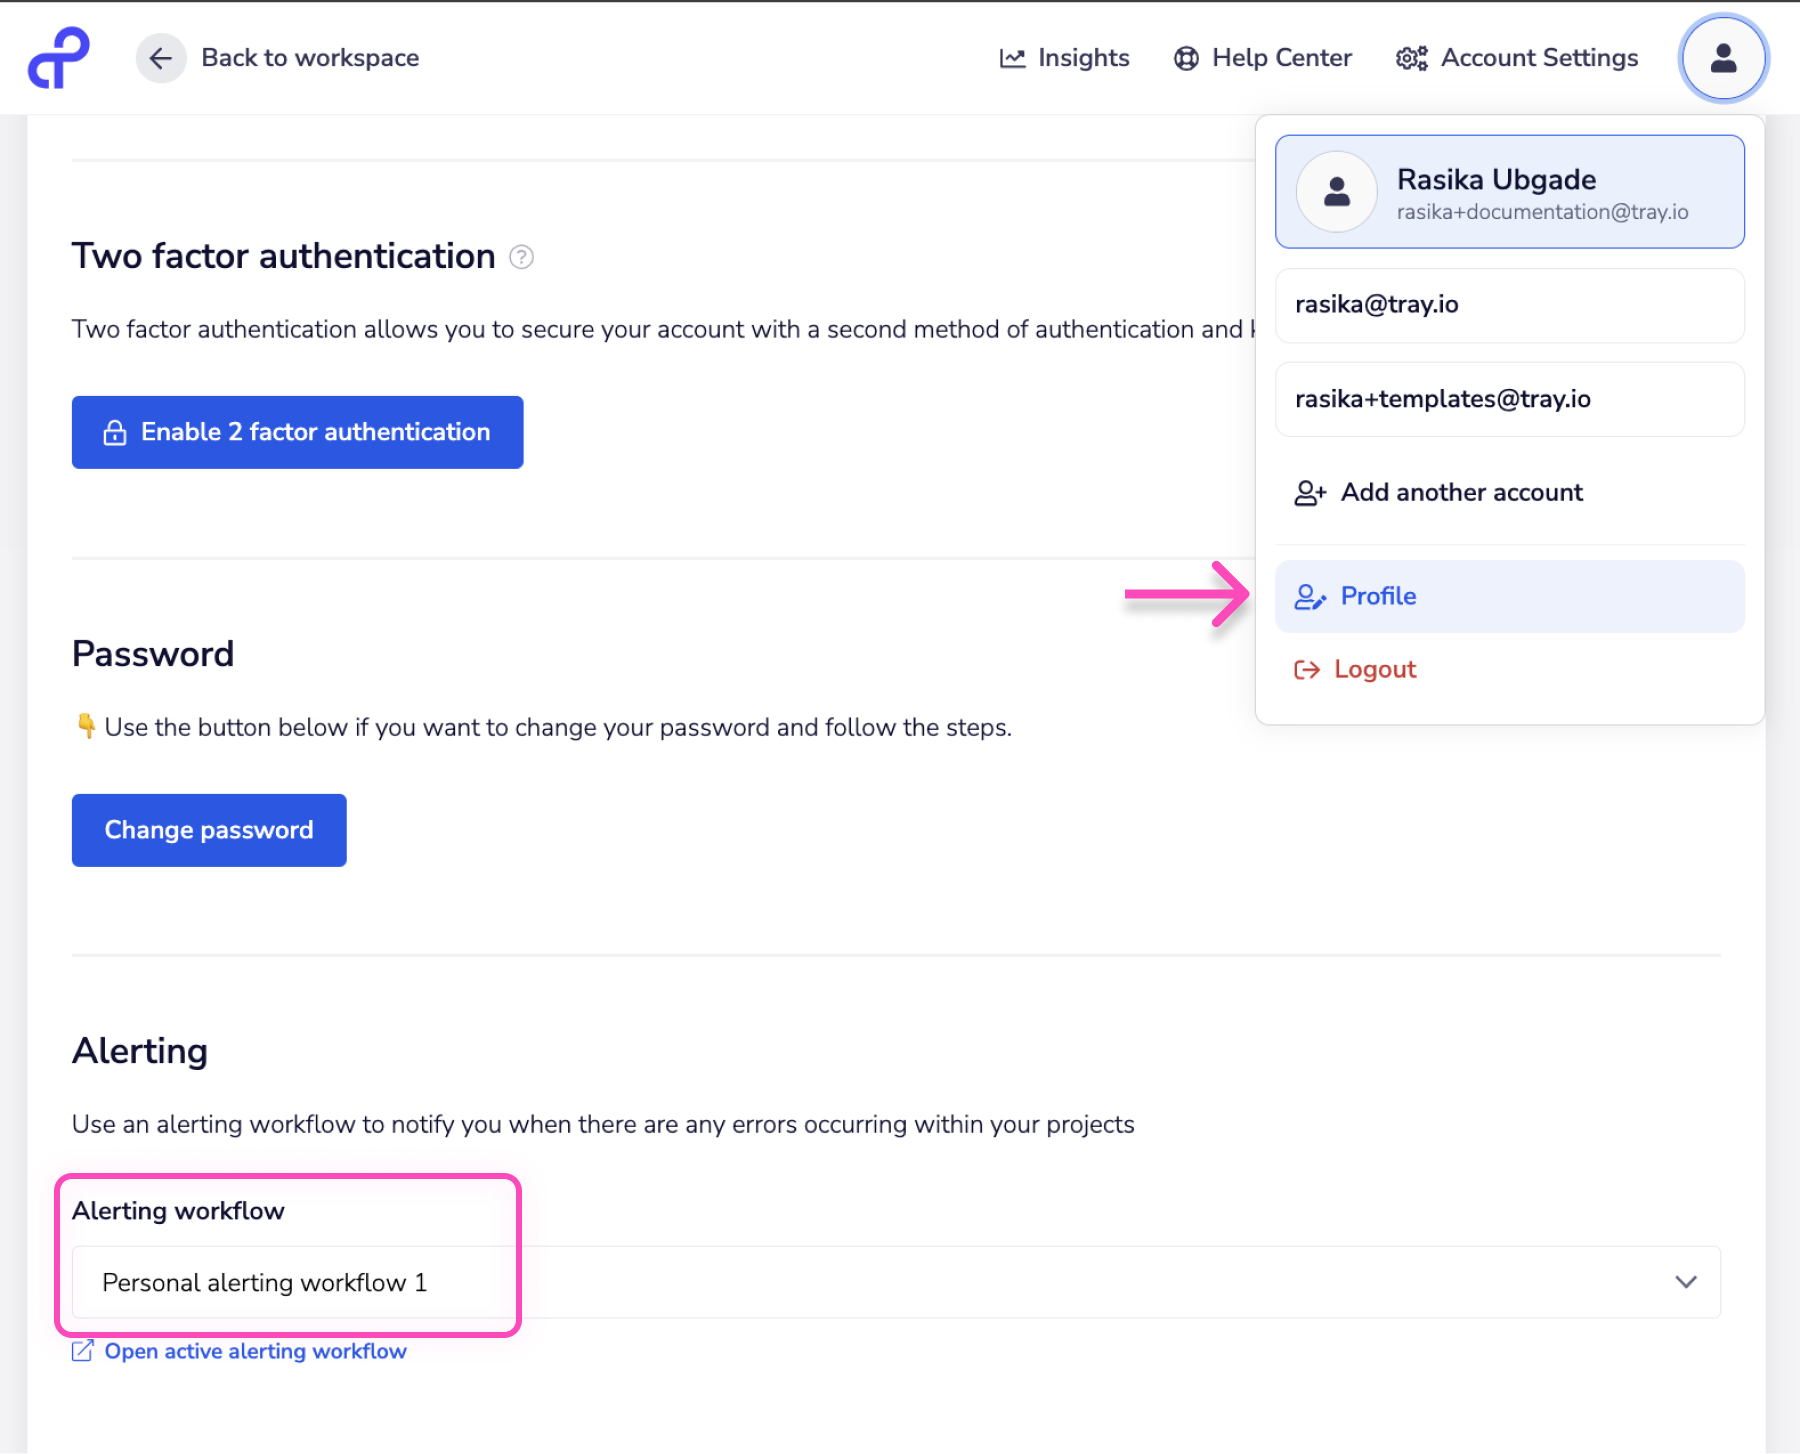The width and height of the screenshot is (1800, 1454).
Task: Click the lock icon on the 2FA button
Action: (114, 432)
